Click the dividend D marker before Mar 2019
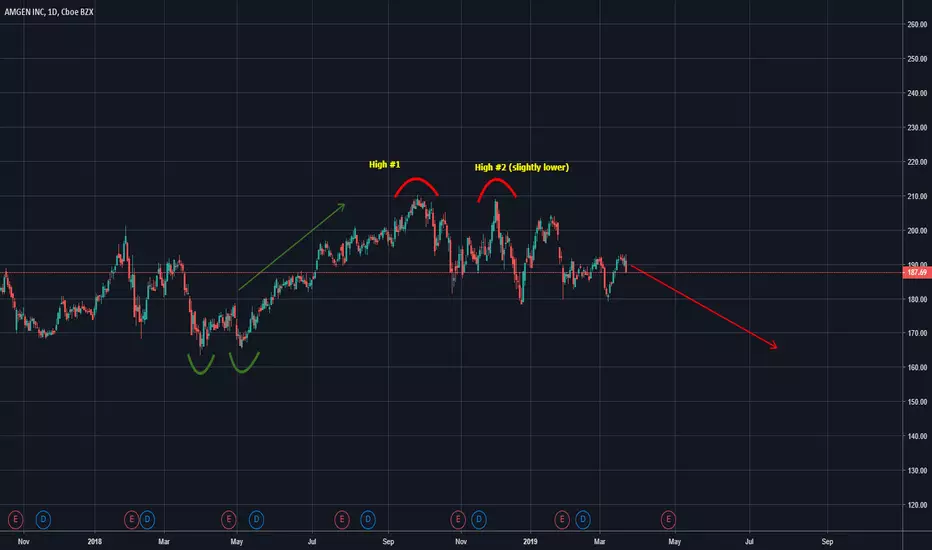932x550 pixels. [582, 520]
